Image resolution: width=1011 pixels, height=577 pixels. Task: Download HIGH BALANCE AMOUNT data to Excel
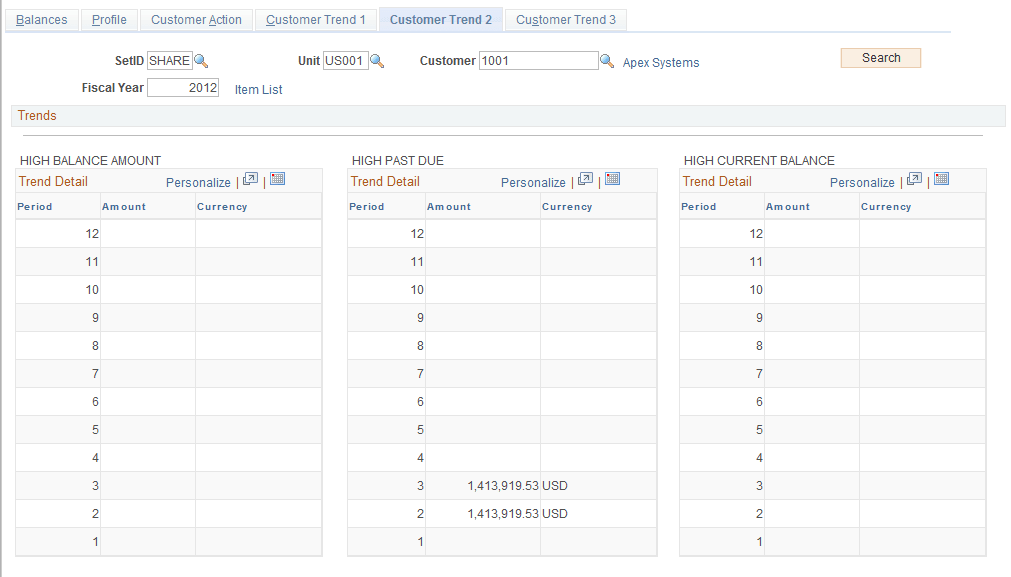277,180
